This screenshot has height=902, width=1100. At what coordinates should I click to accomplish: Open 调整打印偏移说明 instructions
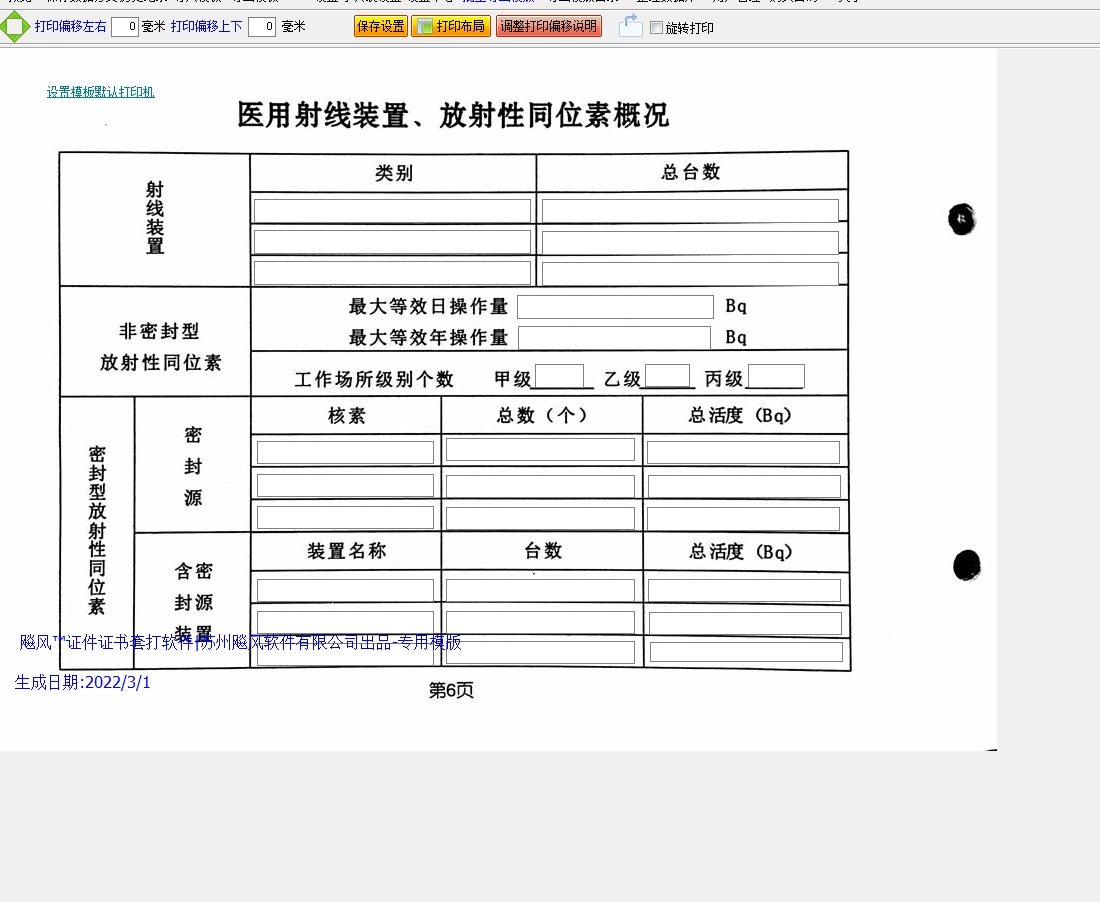[x=548, y=27]
